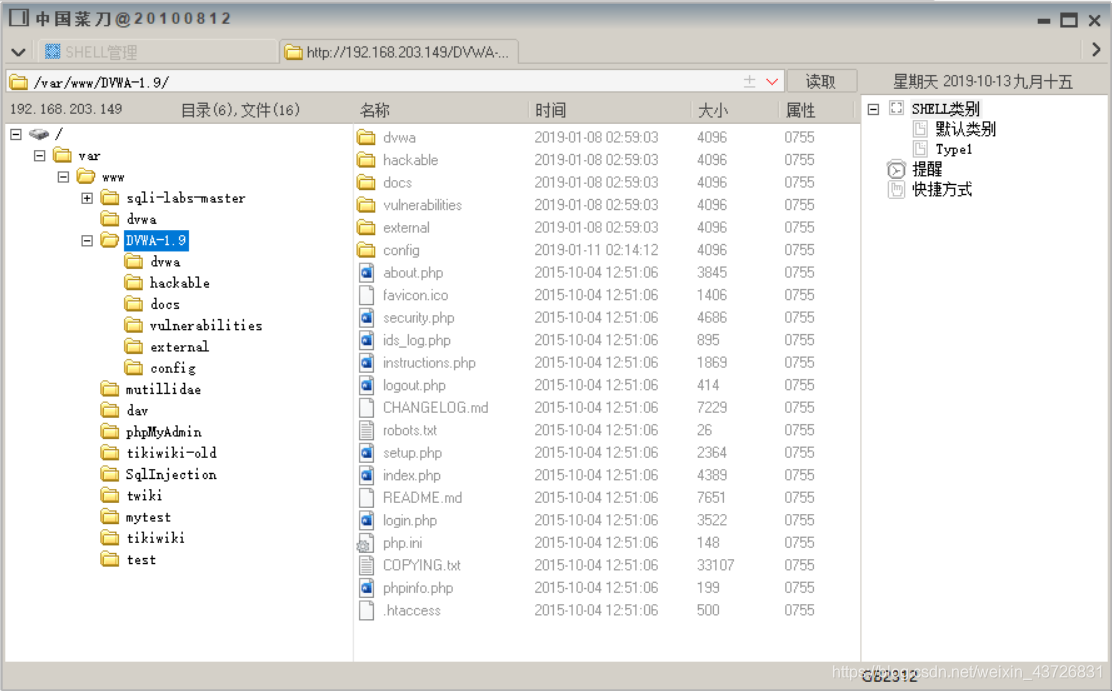Image resolution: width=1112 pixels, height=691 pixels.
Task: Select 默认类别 in right panel
Action: pos(965,128)
